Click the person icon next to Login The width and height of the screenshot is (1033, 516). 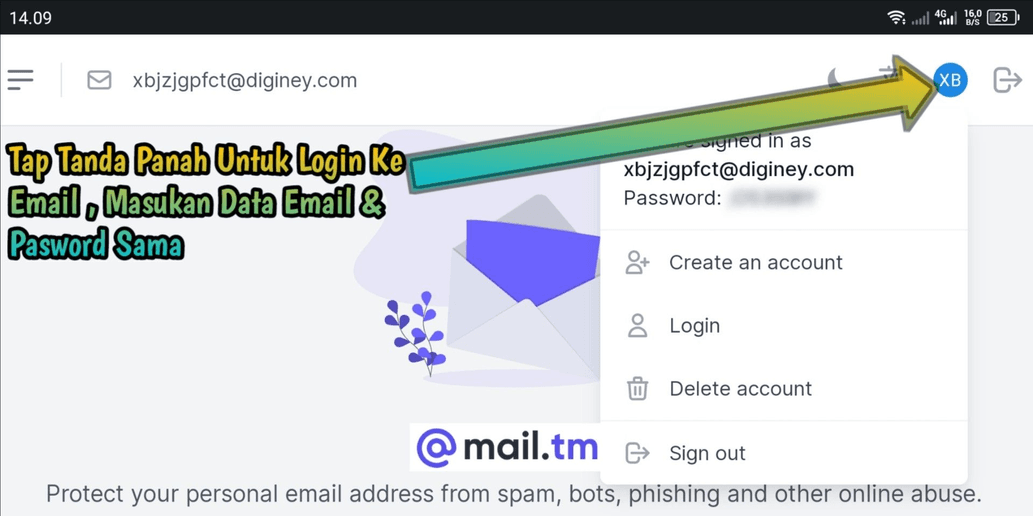pos(637,326)
